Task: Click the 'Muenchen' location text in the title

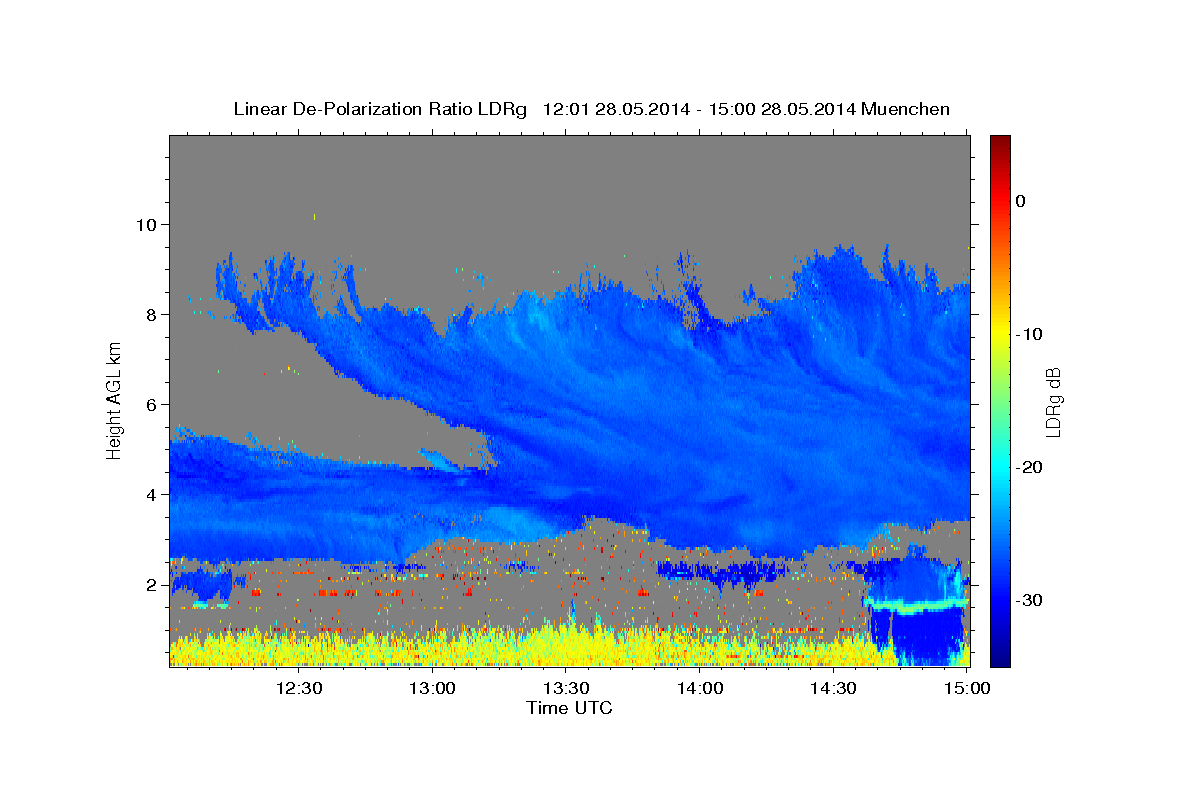Action: pyautogui.click(x=906, y=109)
